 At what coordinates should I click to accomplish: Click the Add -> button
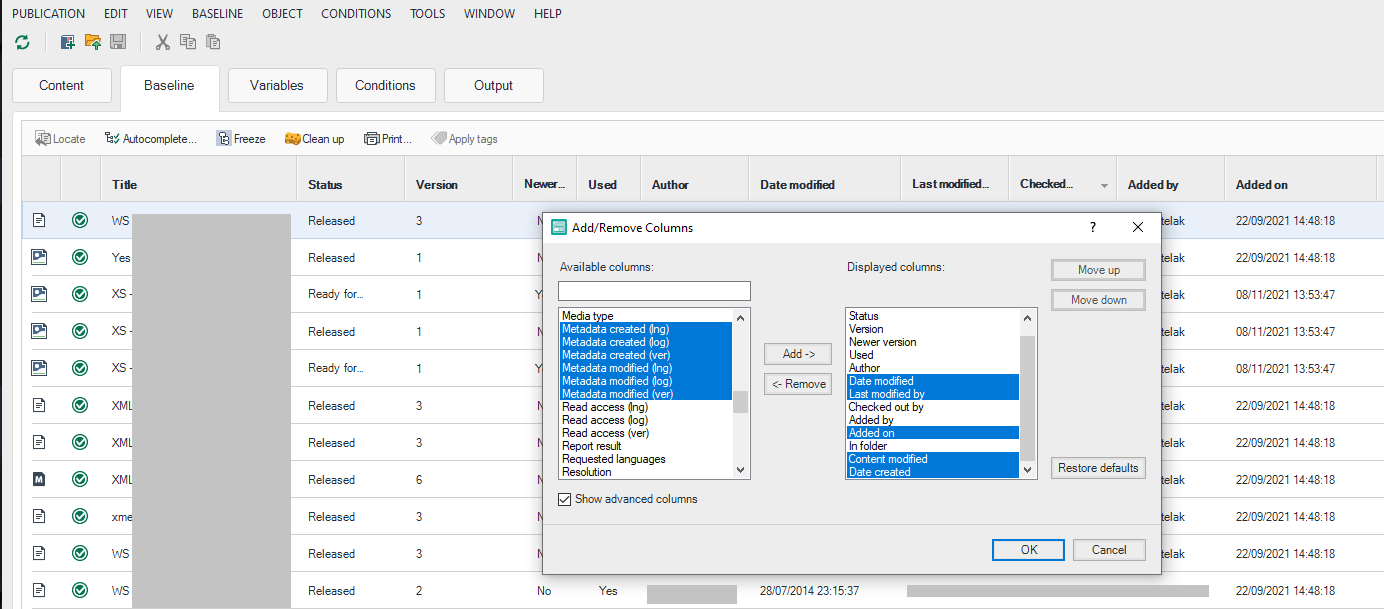(x=798, y=354)
